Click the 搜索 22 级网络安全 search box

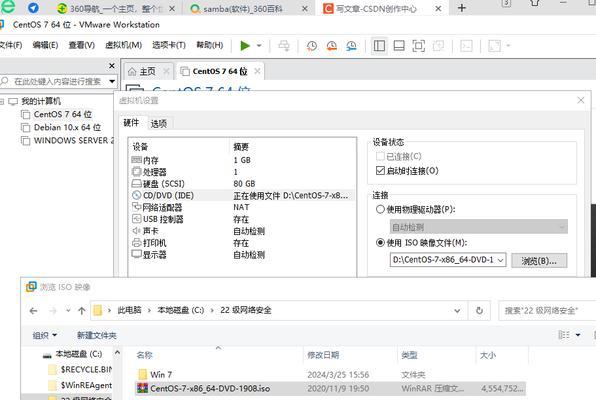[547, 311]
